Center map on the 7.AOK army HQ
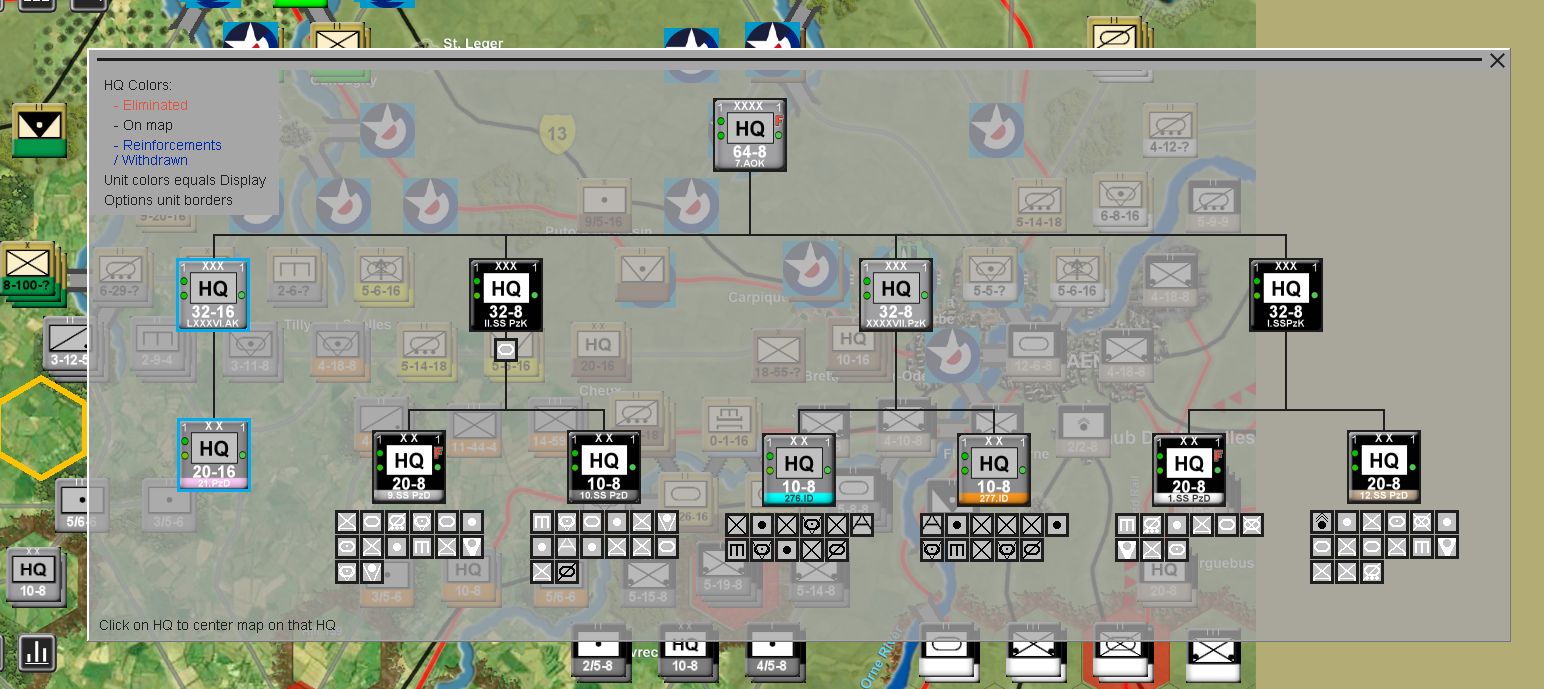Screen dimensions: 1544x689 (x=750, y=135)
